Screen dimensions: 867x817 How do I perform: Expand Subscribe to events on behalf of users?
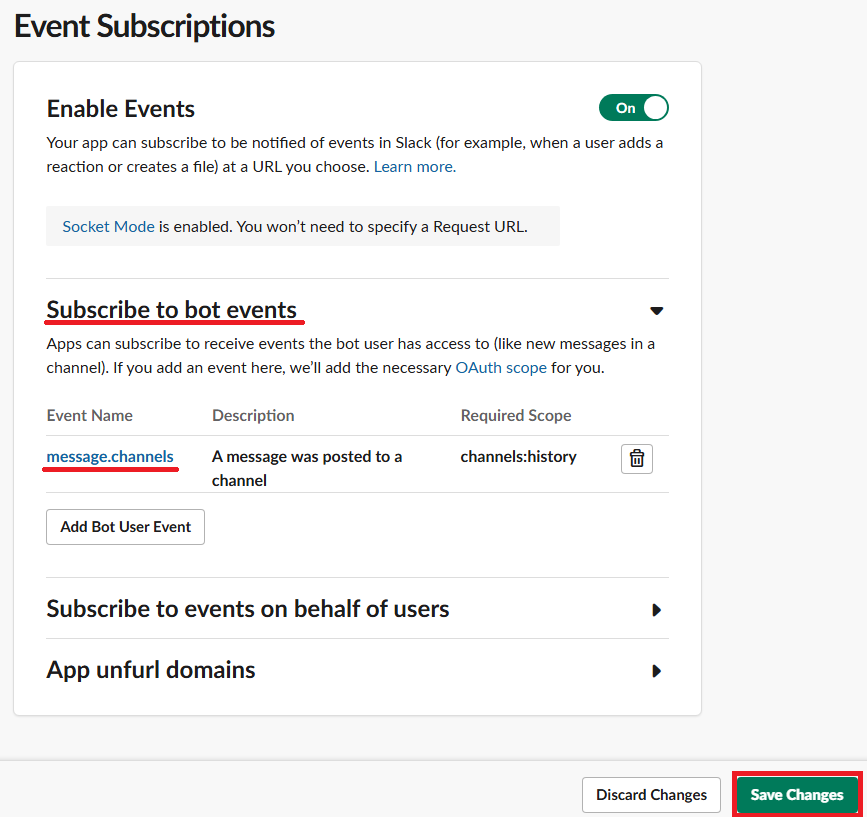click(x=657, y=609)
